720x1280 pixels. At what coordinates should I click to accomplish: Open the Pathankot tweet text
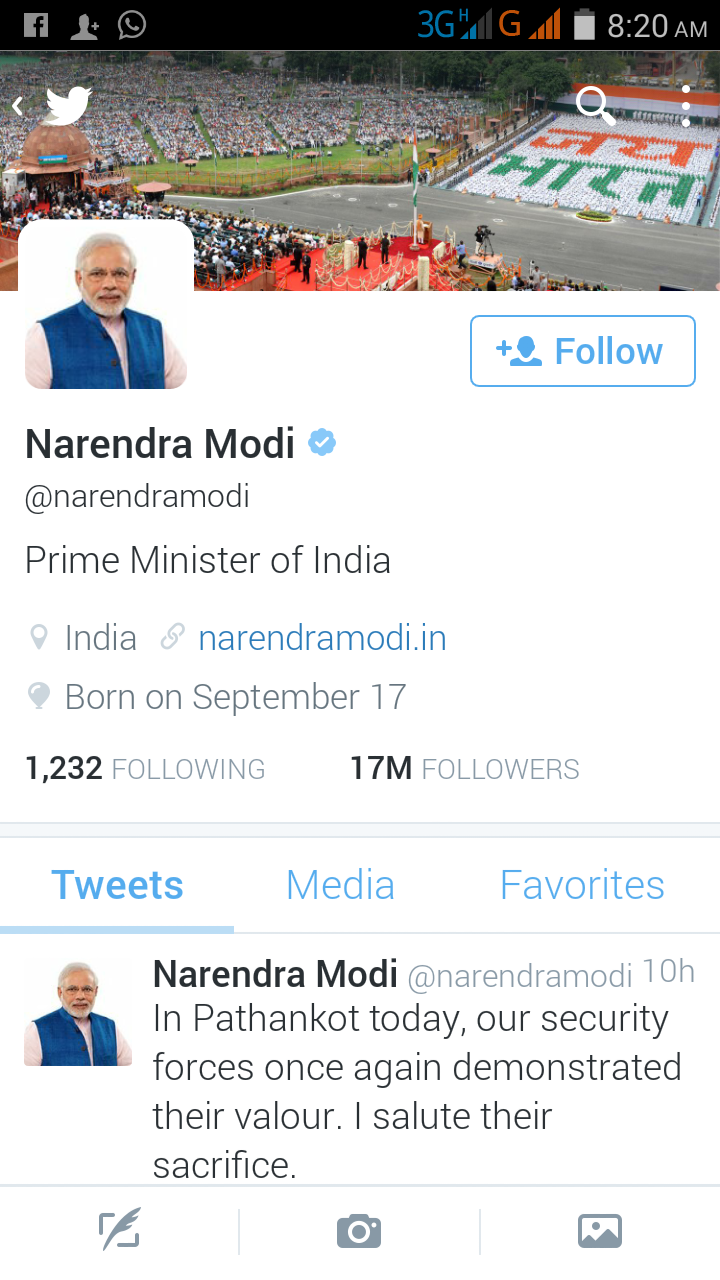click(x=417, y=1091)
